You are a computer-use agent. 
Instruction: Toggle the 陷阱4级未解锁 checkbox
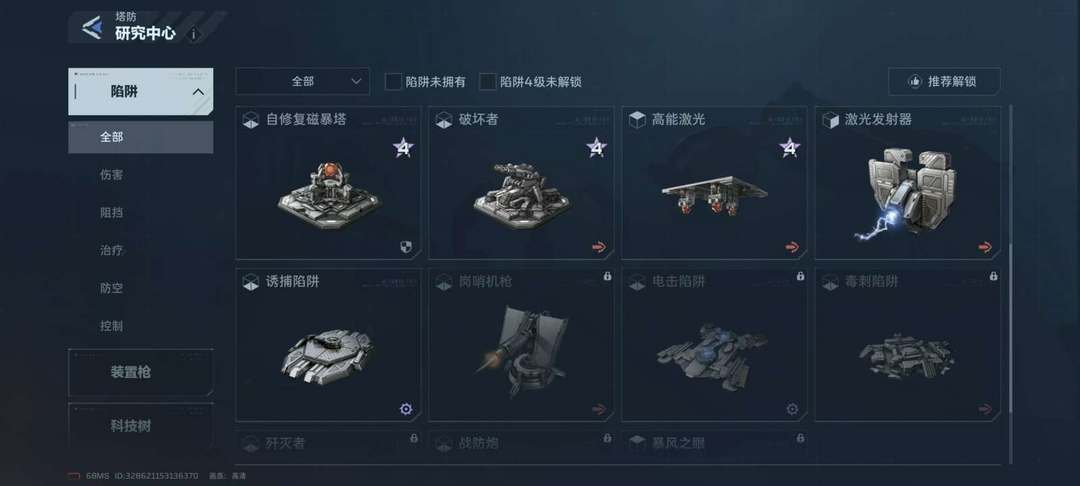[x=488, y=81]
